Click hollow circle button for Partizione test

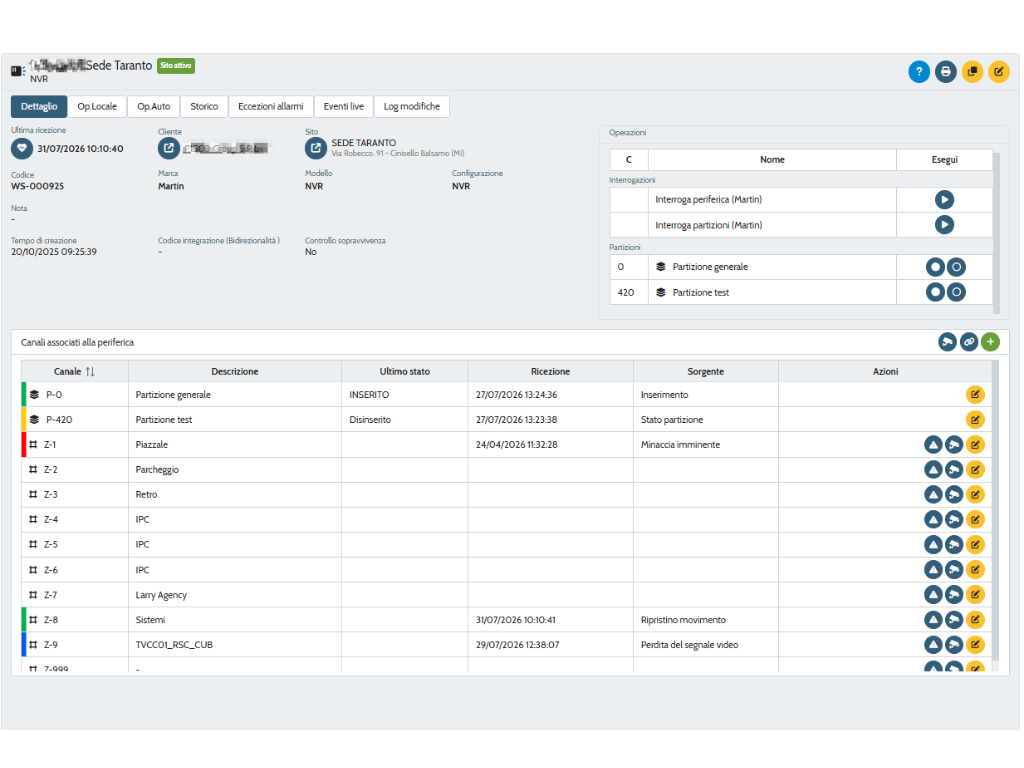(x=956, y=293)
